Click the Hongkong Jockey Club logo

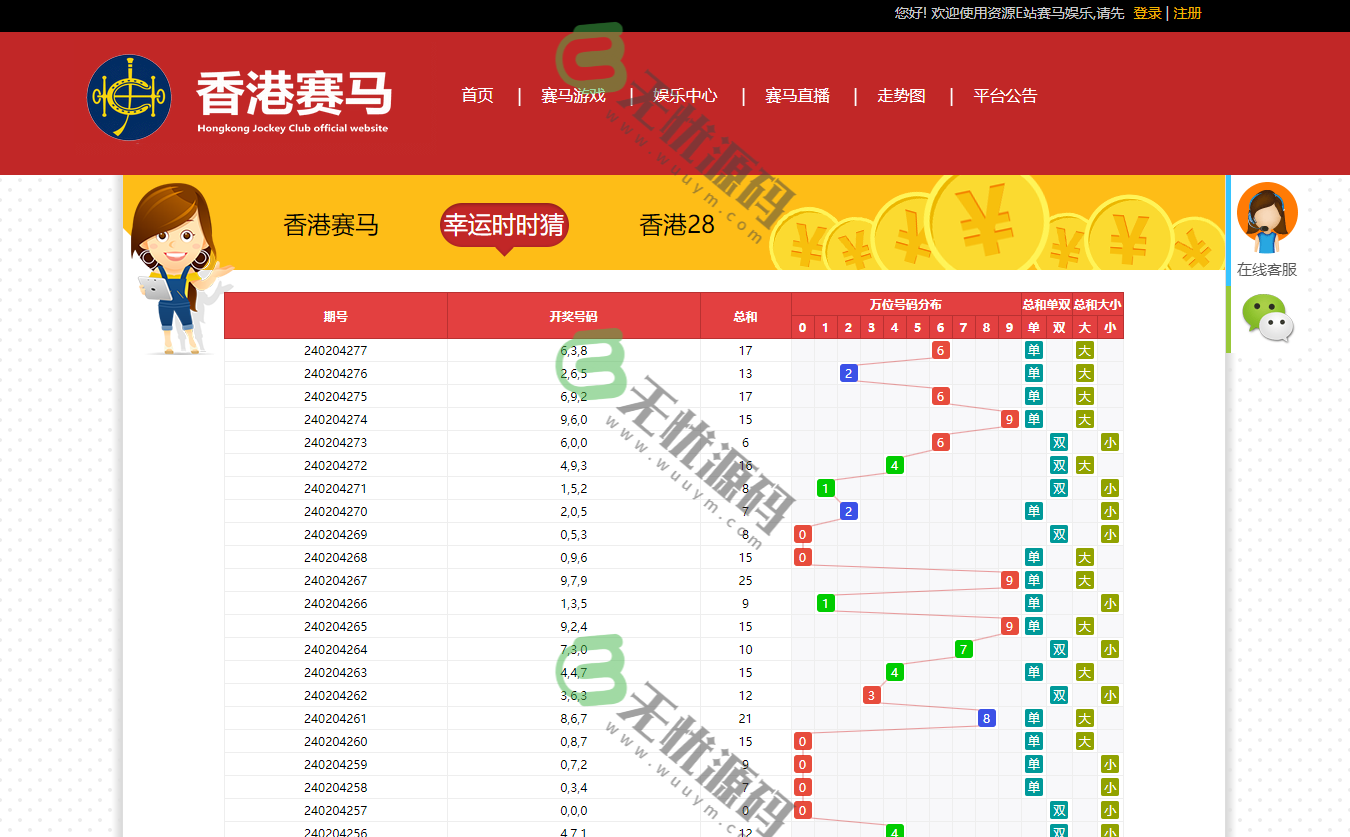[x=128, y=97]
